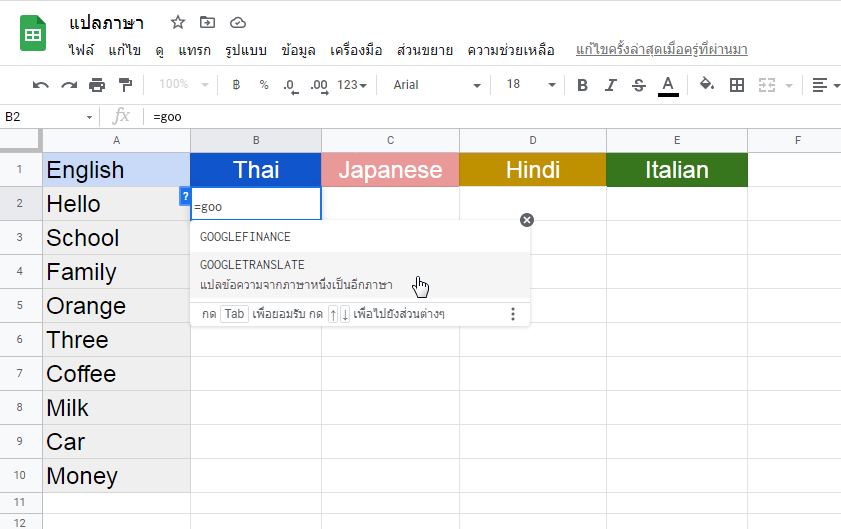
Task: Apply percent number format
Action: tap(264, 85)
